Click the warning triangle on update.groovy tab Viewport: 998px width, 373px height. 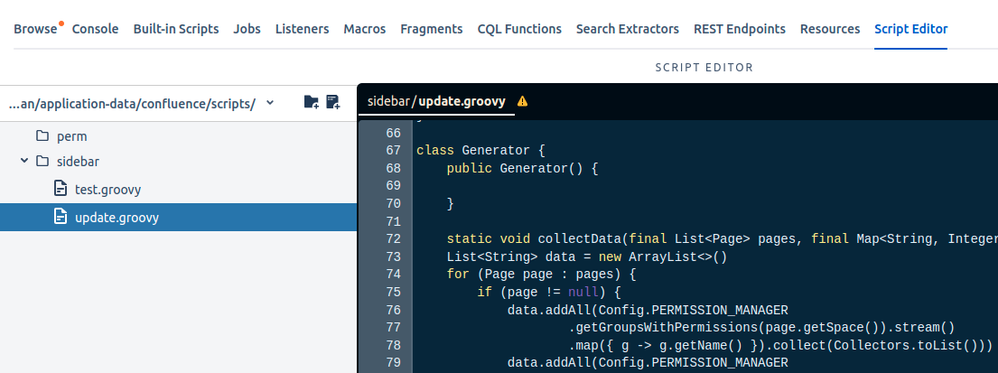(x=523, y=101)
